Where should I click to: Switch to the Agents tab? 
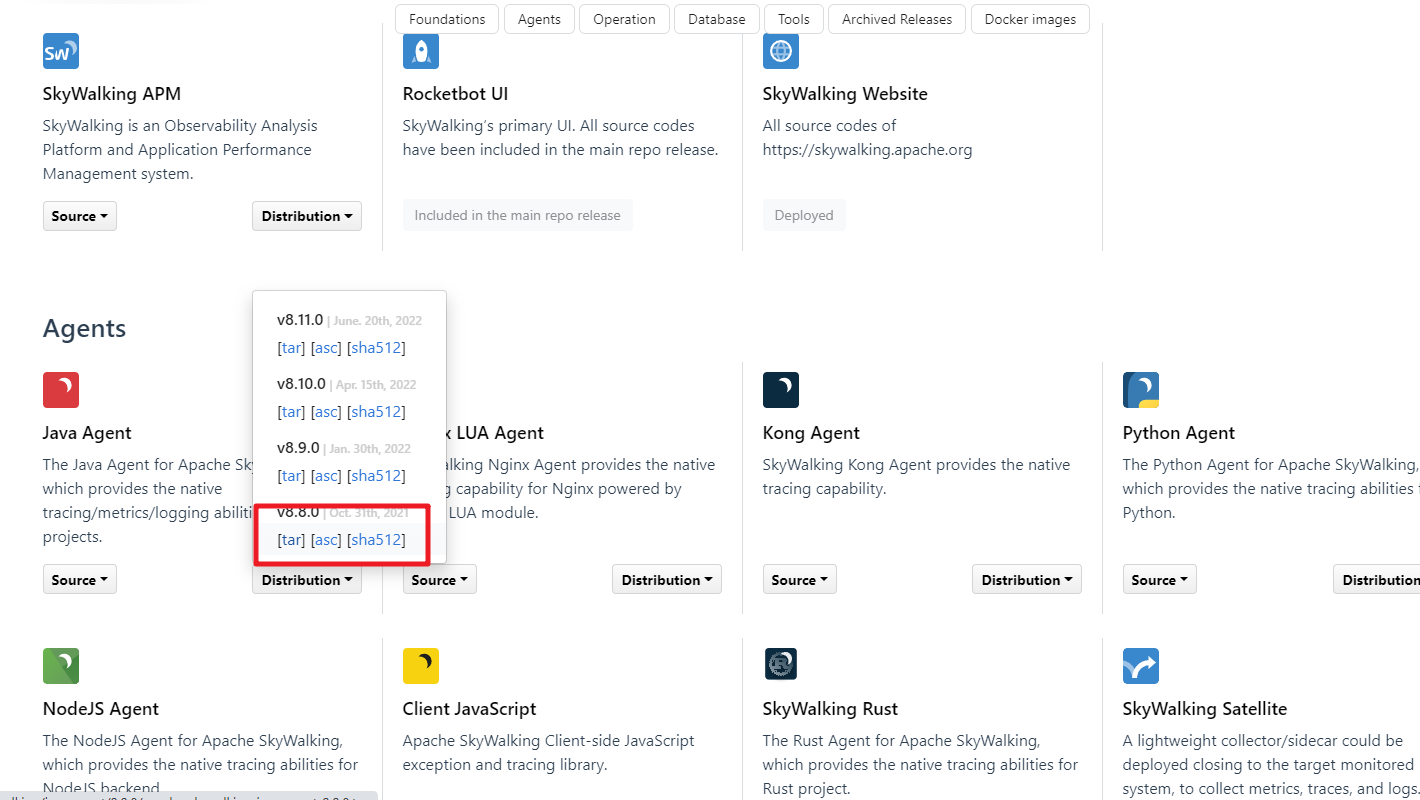point(539,19)
